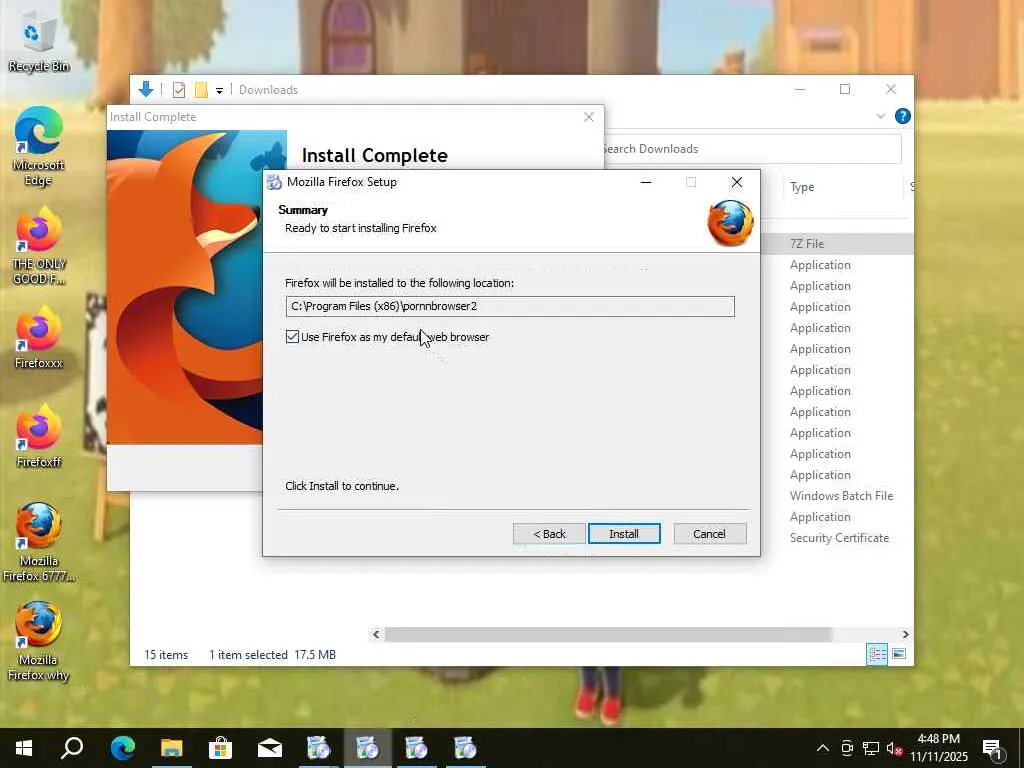Sort by the Type column header
The height and width of the screenshot is (768, 1024).
point(802,187)
